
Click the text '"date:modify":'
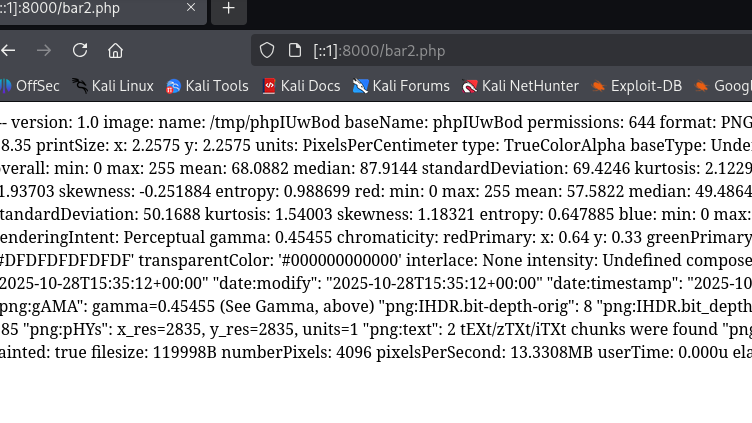click(266, 284)
